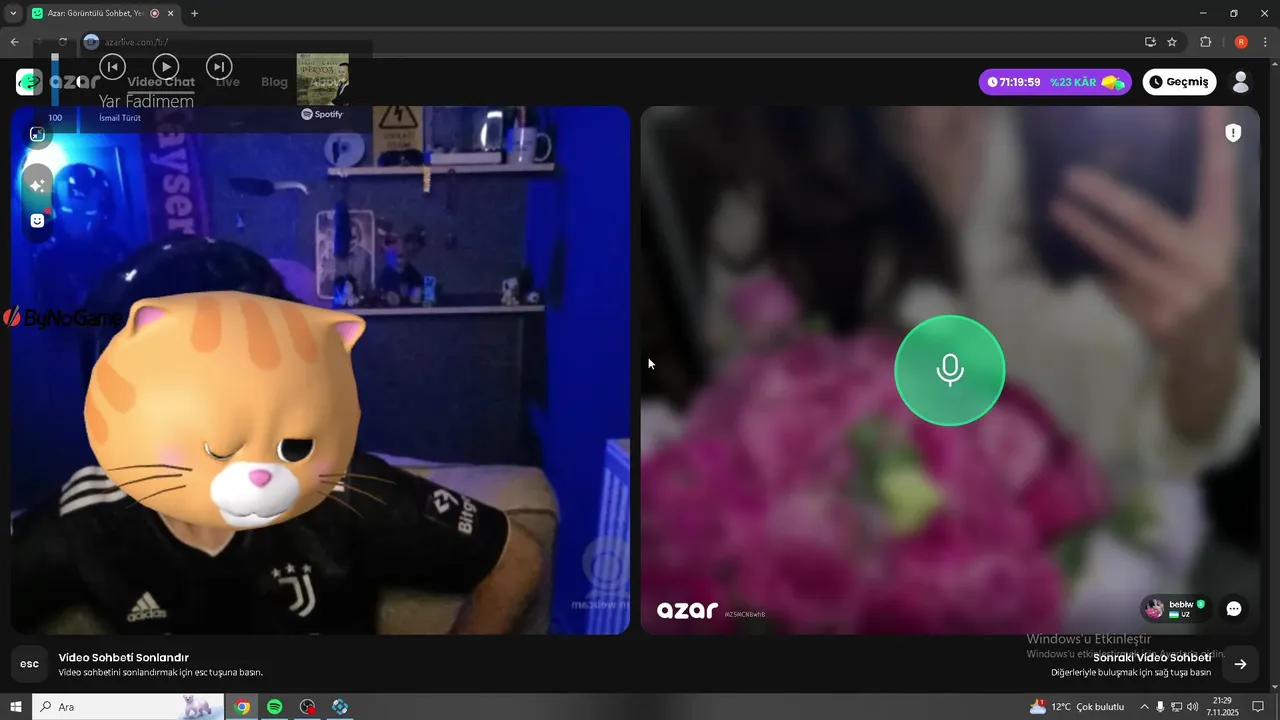
Task: Open the network icon in tray
Action: (1176, 707)
